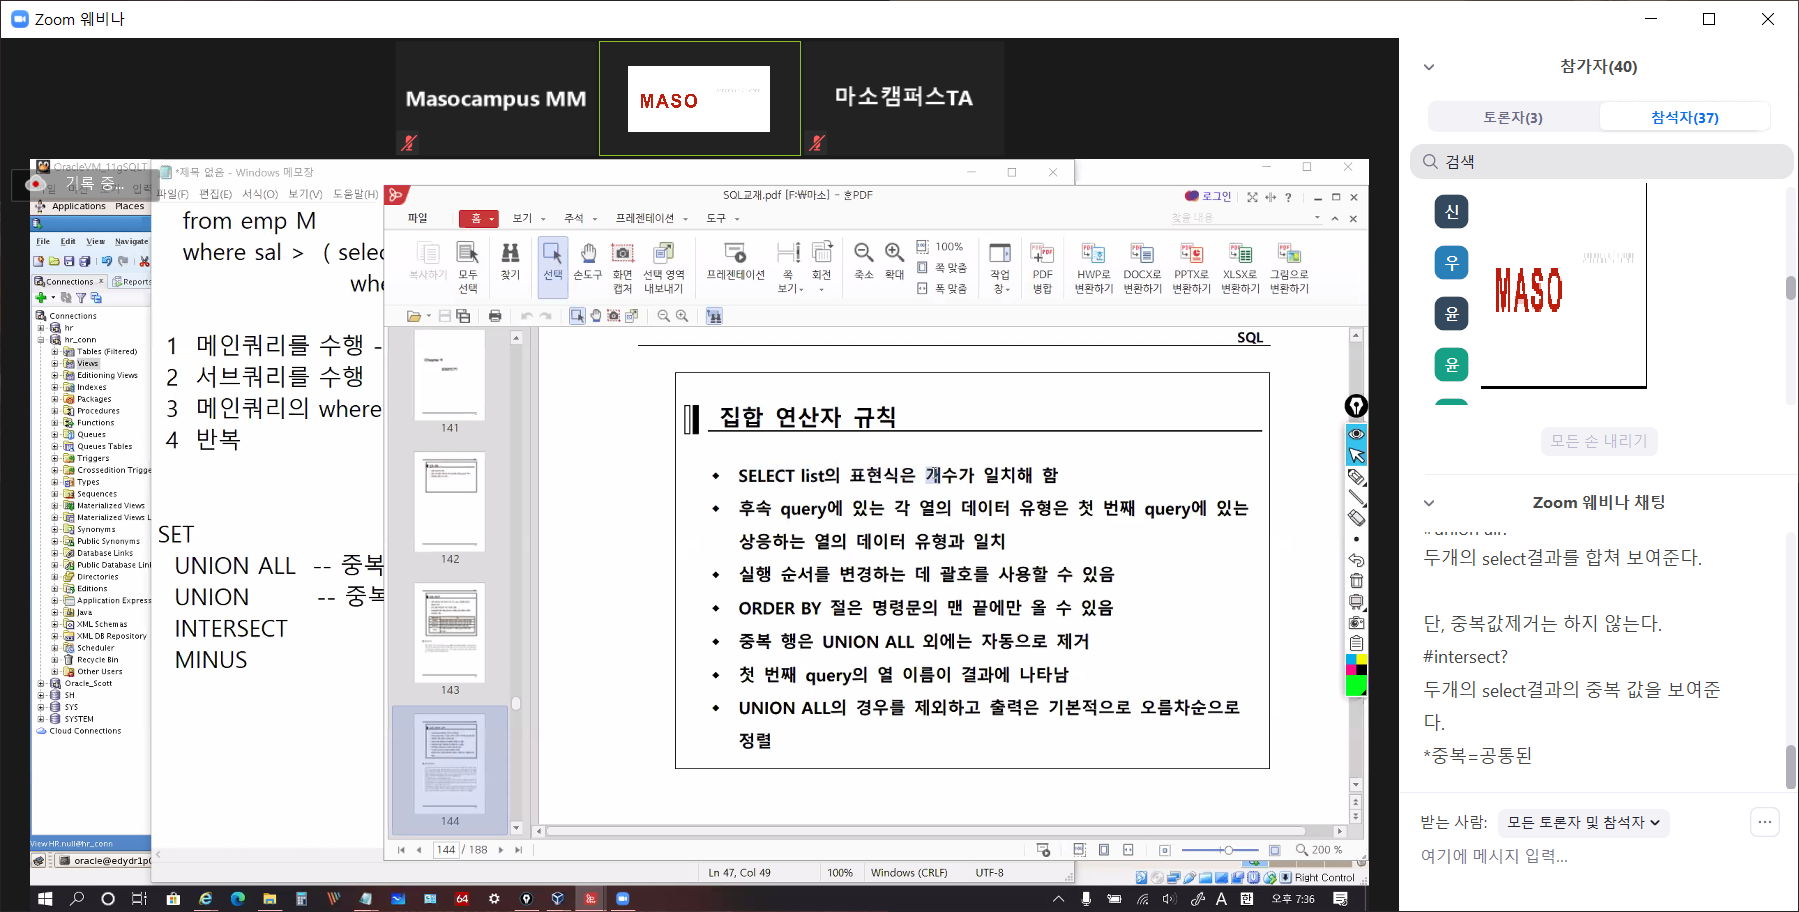Click the trash icon in annotation toolbar
This screenshot has height=912, width=1799.
point(1356,581)
